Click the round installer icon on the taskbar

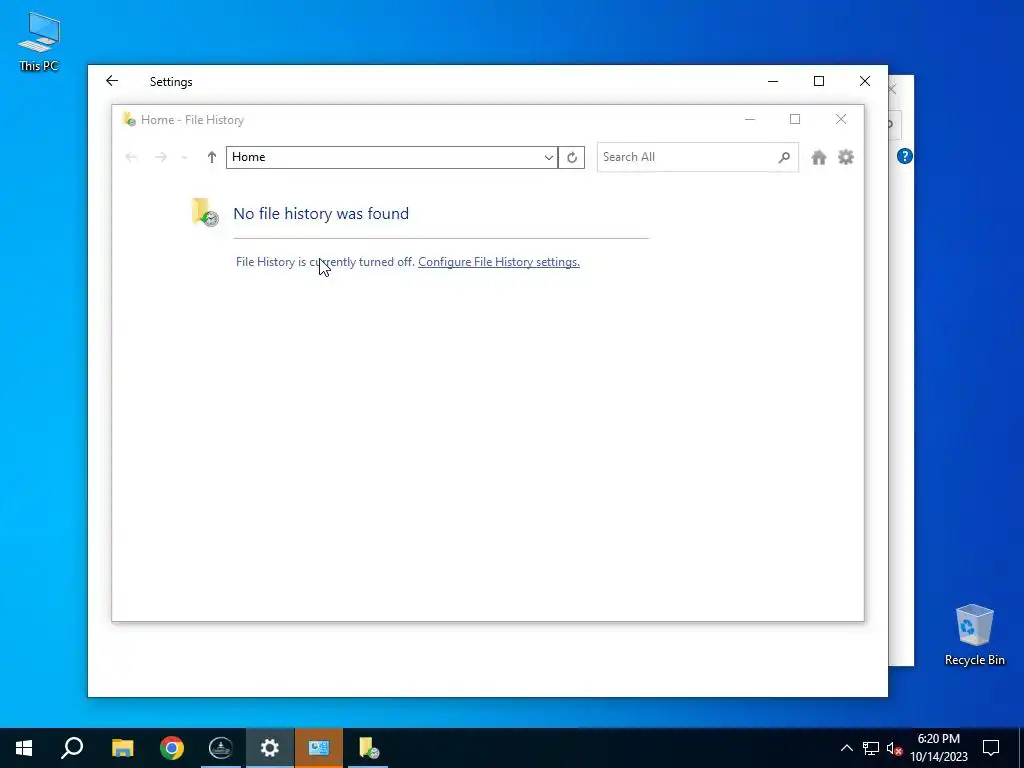[x=221, y=748]
